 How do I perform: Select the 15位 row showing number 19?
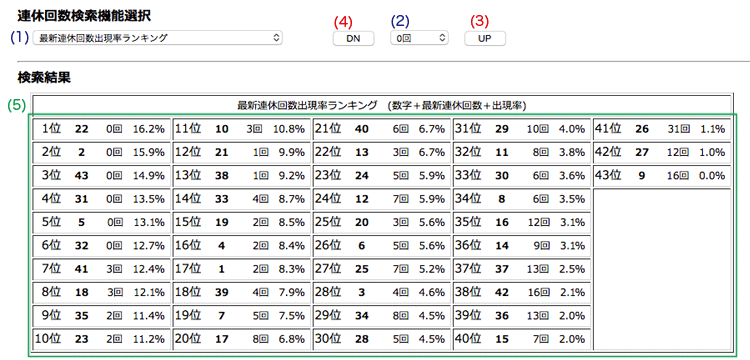[242, 222]
